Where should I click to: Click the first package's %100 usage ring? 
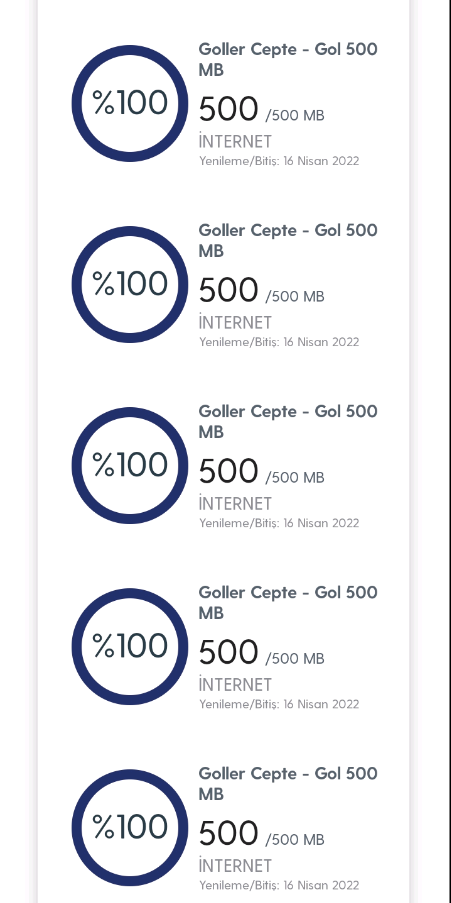[130, 103]
